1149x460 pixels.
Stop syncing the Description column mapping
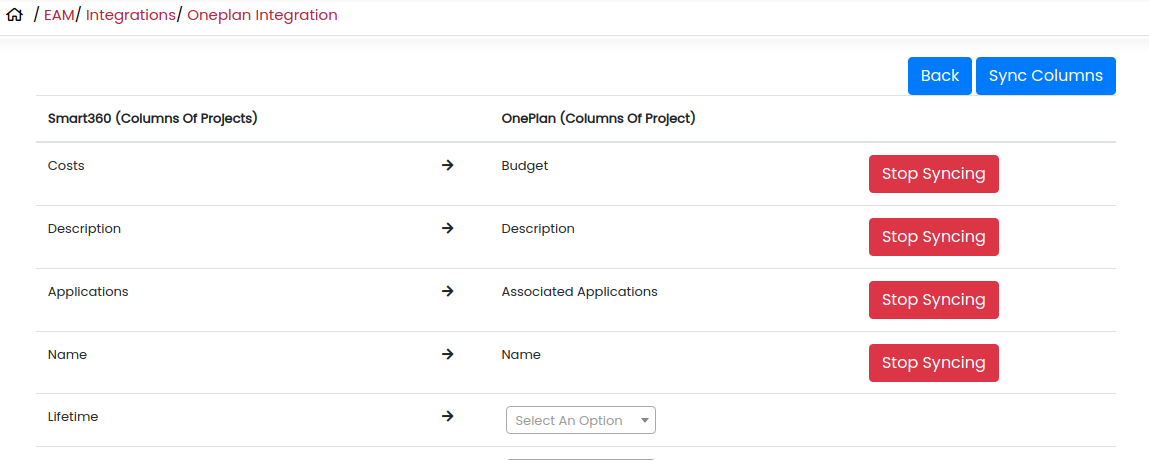pyautogui.click(x=934, y=237)
